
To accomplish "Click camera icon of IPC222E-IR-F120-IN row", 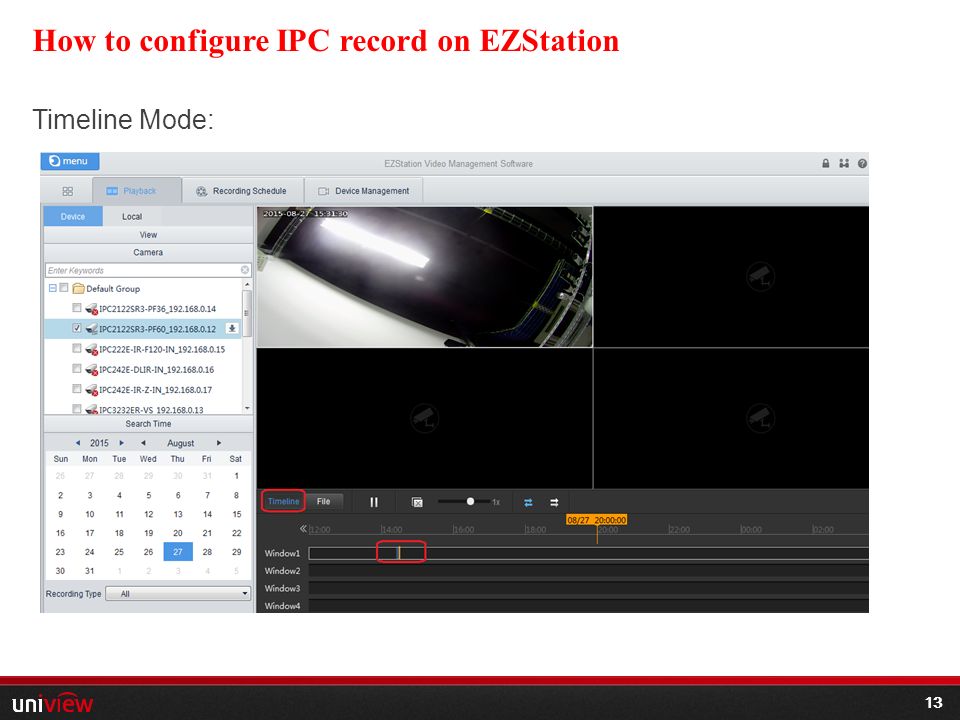I will tap(91, 349).
